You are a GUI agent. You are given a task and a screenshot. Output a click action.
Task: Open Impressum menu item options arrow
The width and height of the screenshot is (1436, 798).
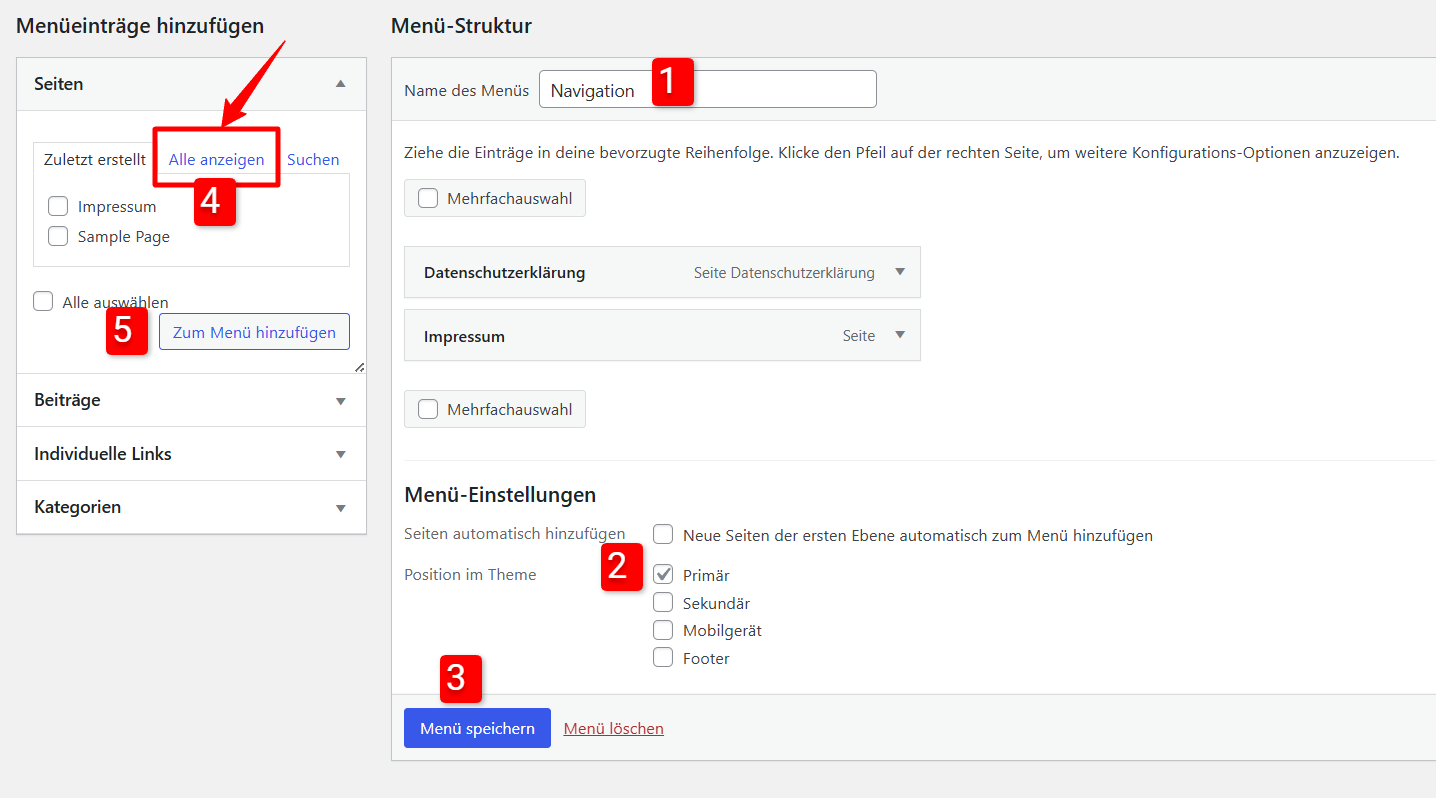(x=899, y=335)
